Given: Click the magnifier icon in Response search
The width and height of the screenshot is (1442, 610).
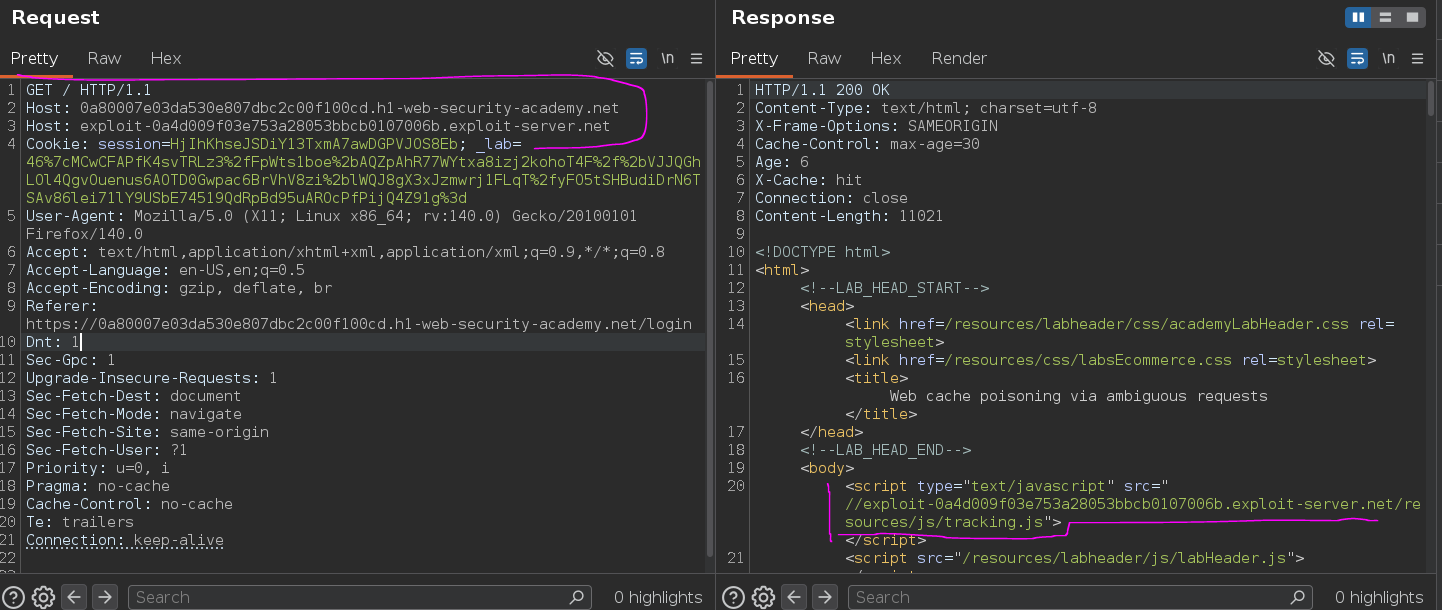Looking at the screenshot, I should pyautogui.click(x=1297, y=597).
